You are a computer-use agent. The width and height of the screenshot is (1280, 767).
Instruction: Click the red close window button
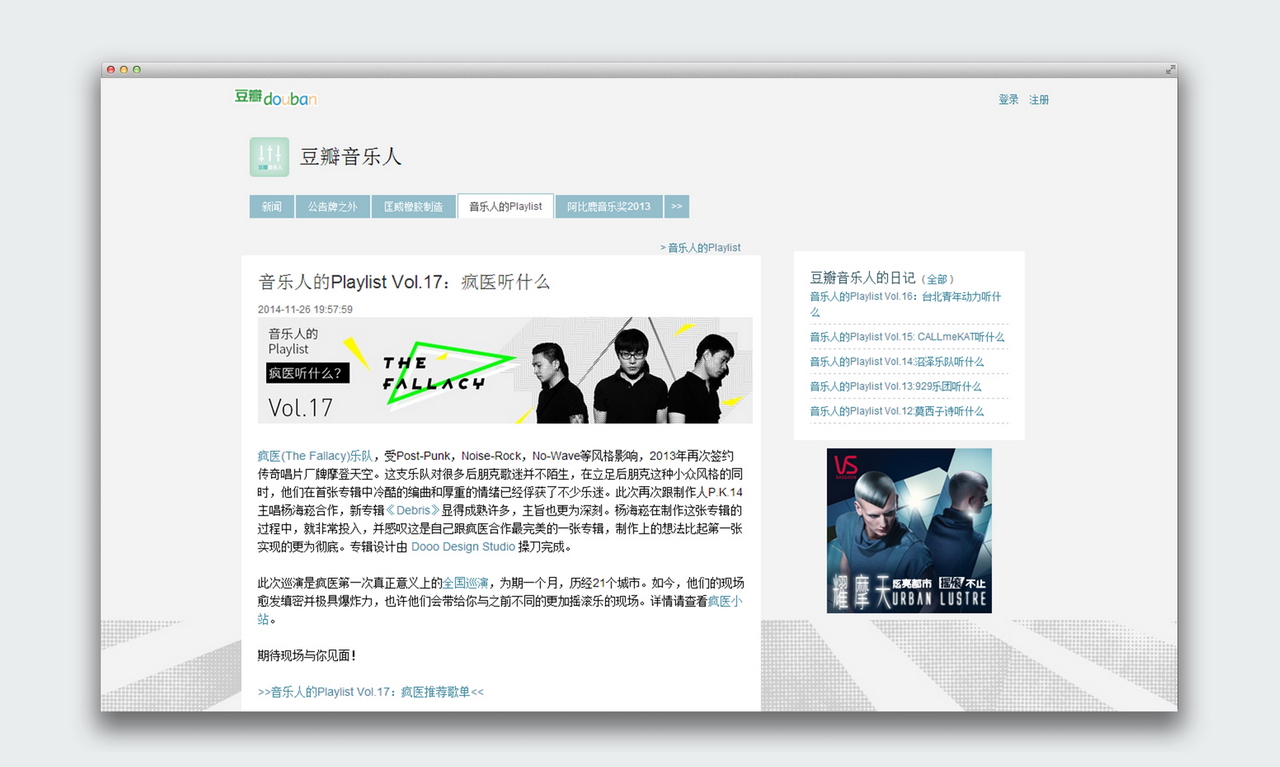coord(111,70)
